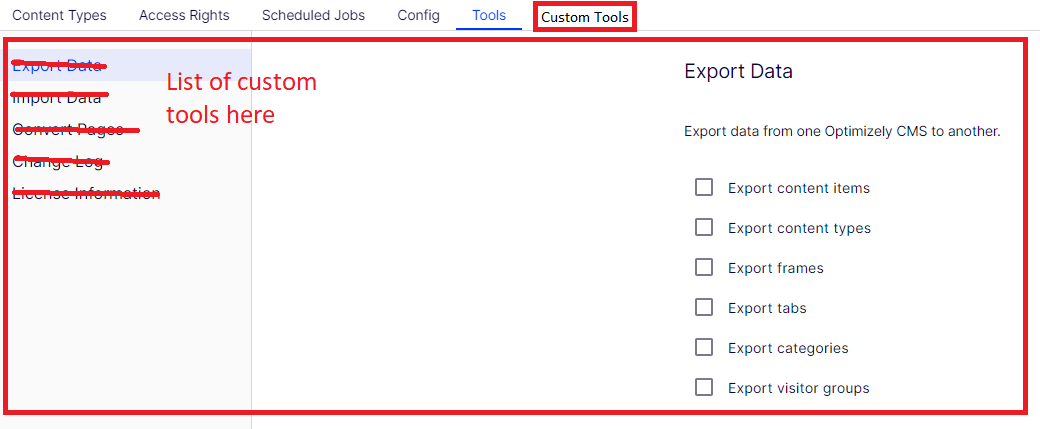Image resolution: width=1040 pixels, height=429 pixels.
Task: Open the Content Types tab
Action: click(x=59, y=15)
